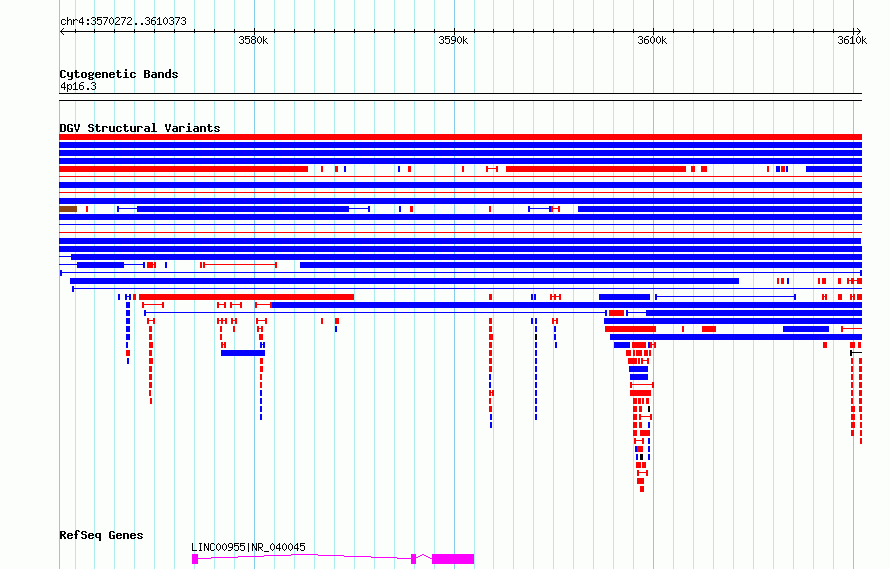Click the 3600k ruler tick label

[652, 40]
